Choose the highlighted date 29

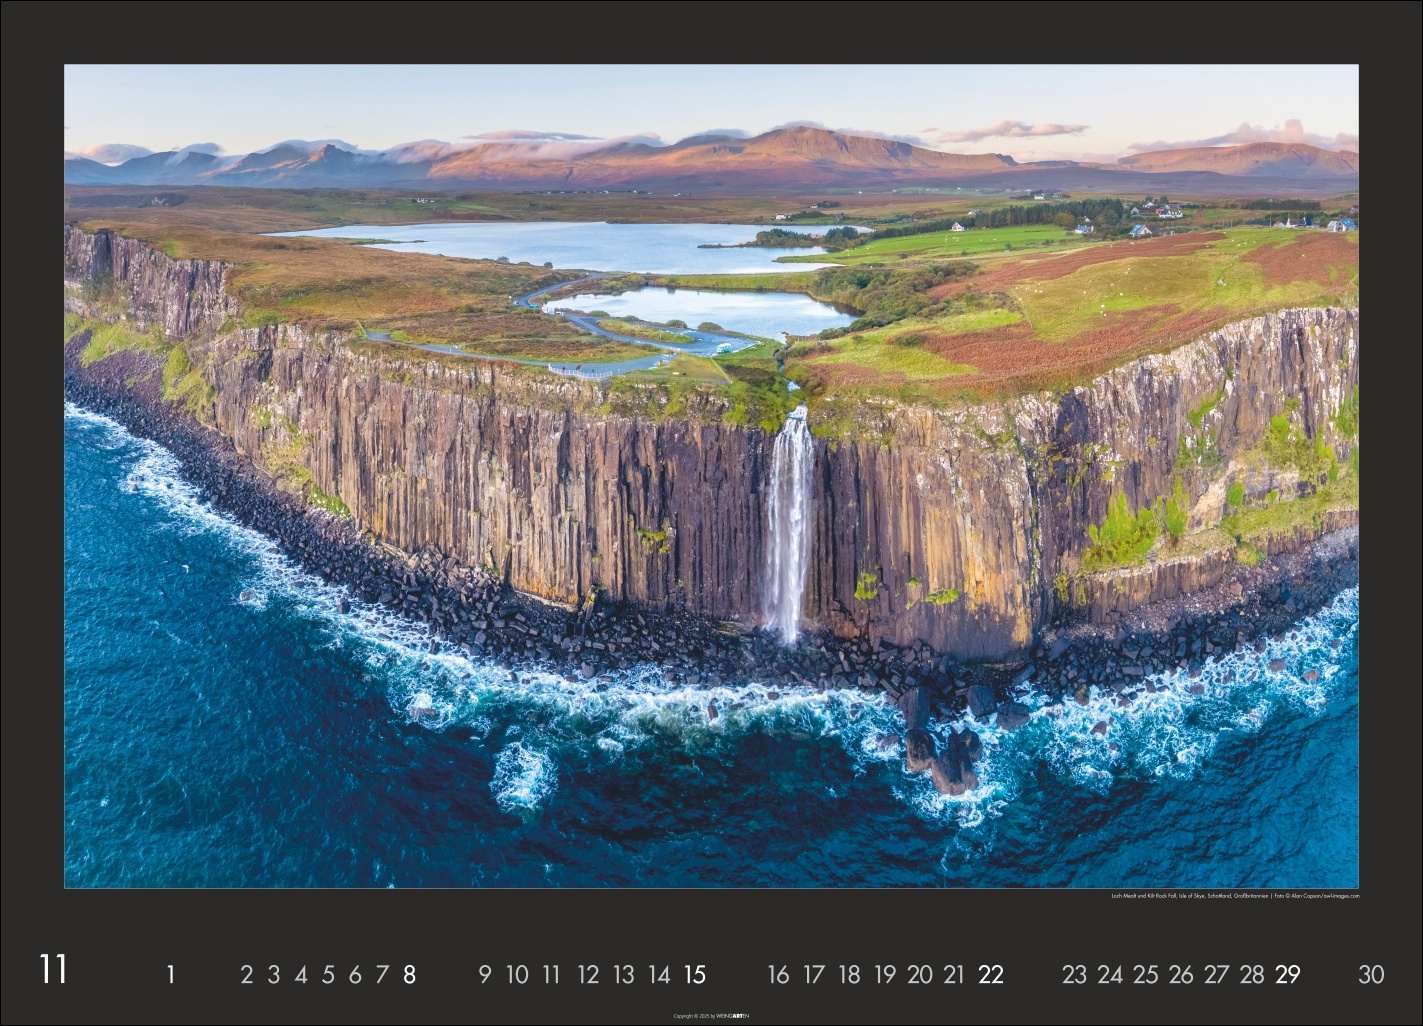point(1287,974)
